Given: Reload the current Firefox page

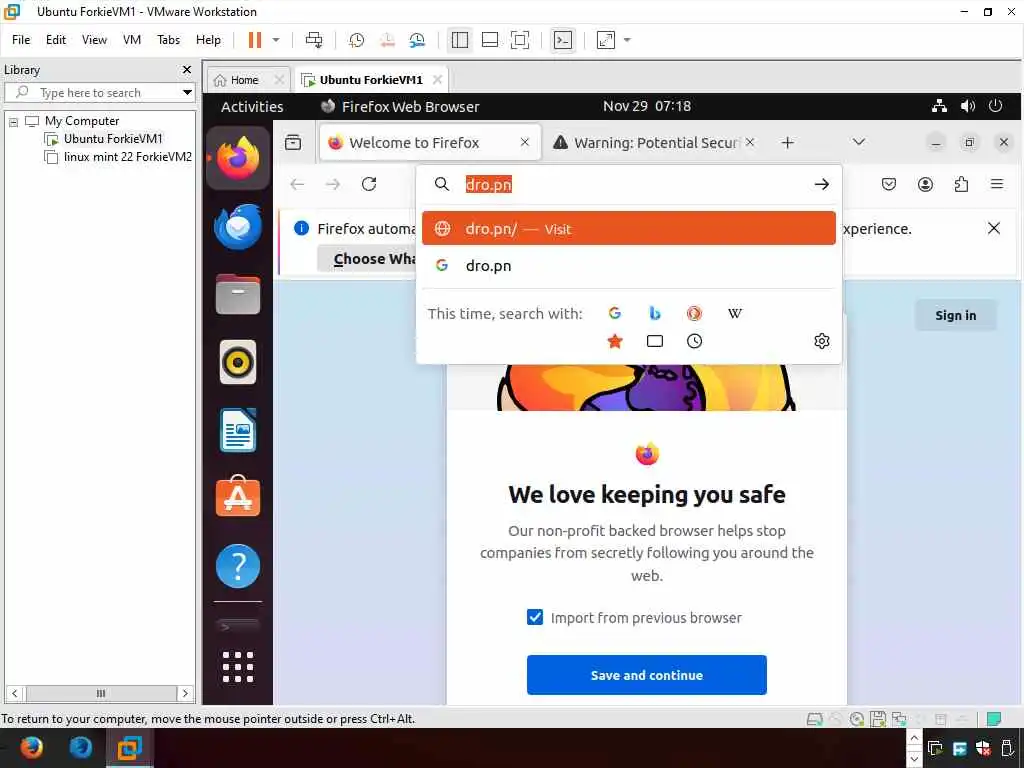Looking at the screenshot, I should coord(369,184).
